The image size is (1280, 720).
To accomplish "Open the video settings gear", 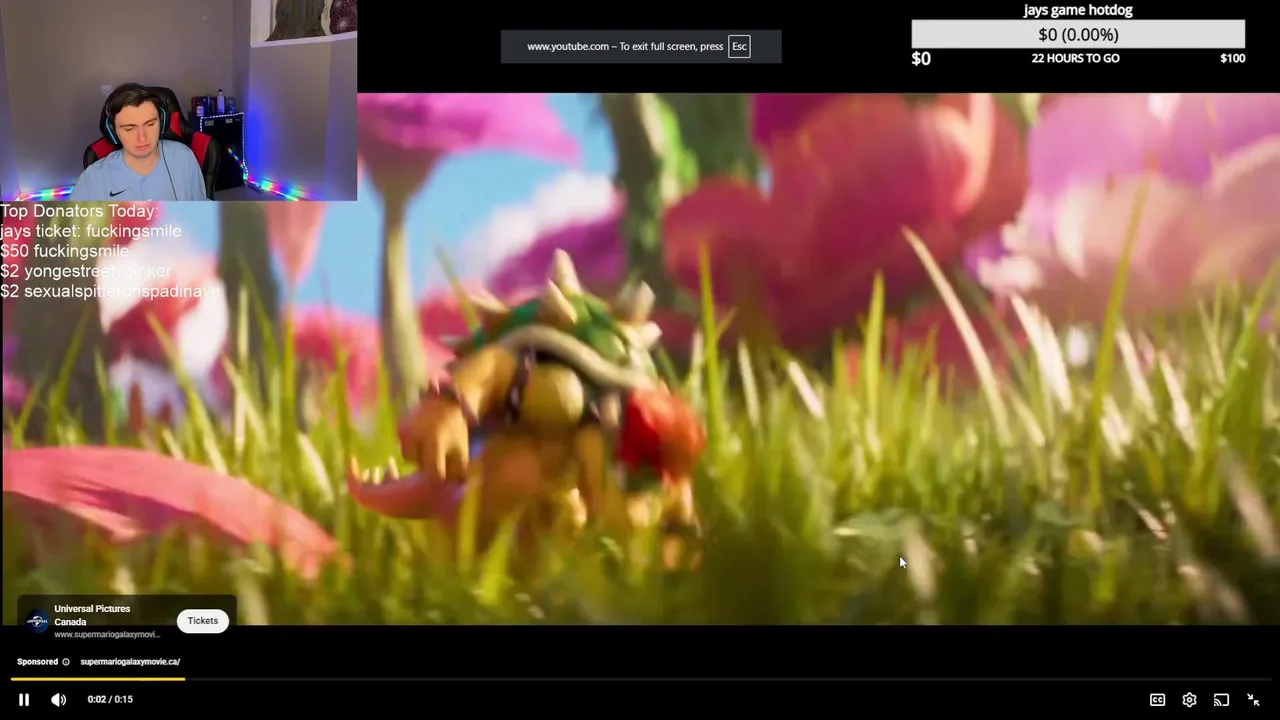I will [x=1189, y=700].
